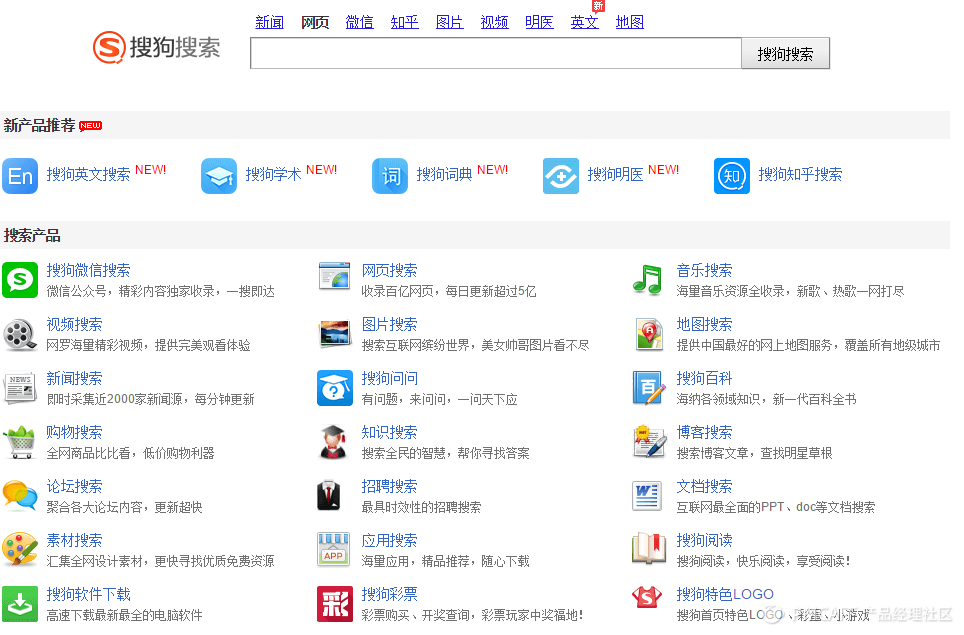Screen dimensions: 964x635
Task: Click the Sogou search logo
Action: click(157, 47)
